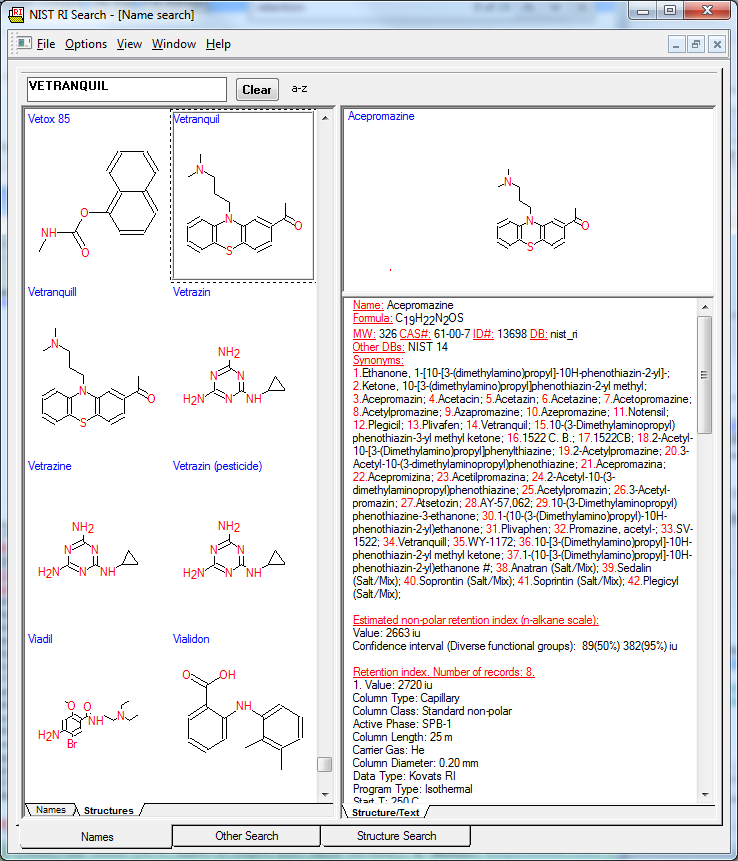Click the Clear button
Viewport: 738px width, 861px height.
coord(257,90)
